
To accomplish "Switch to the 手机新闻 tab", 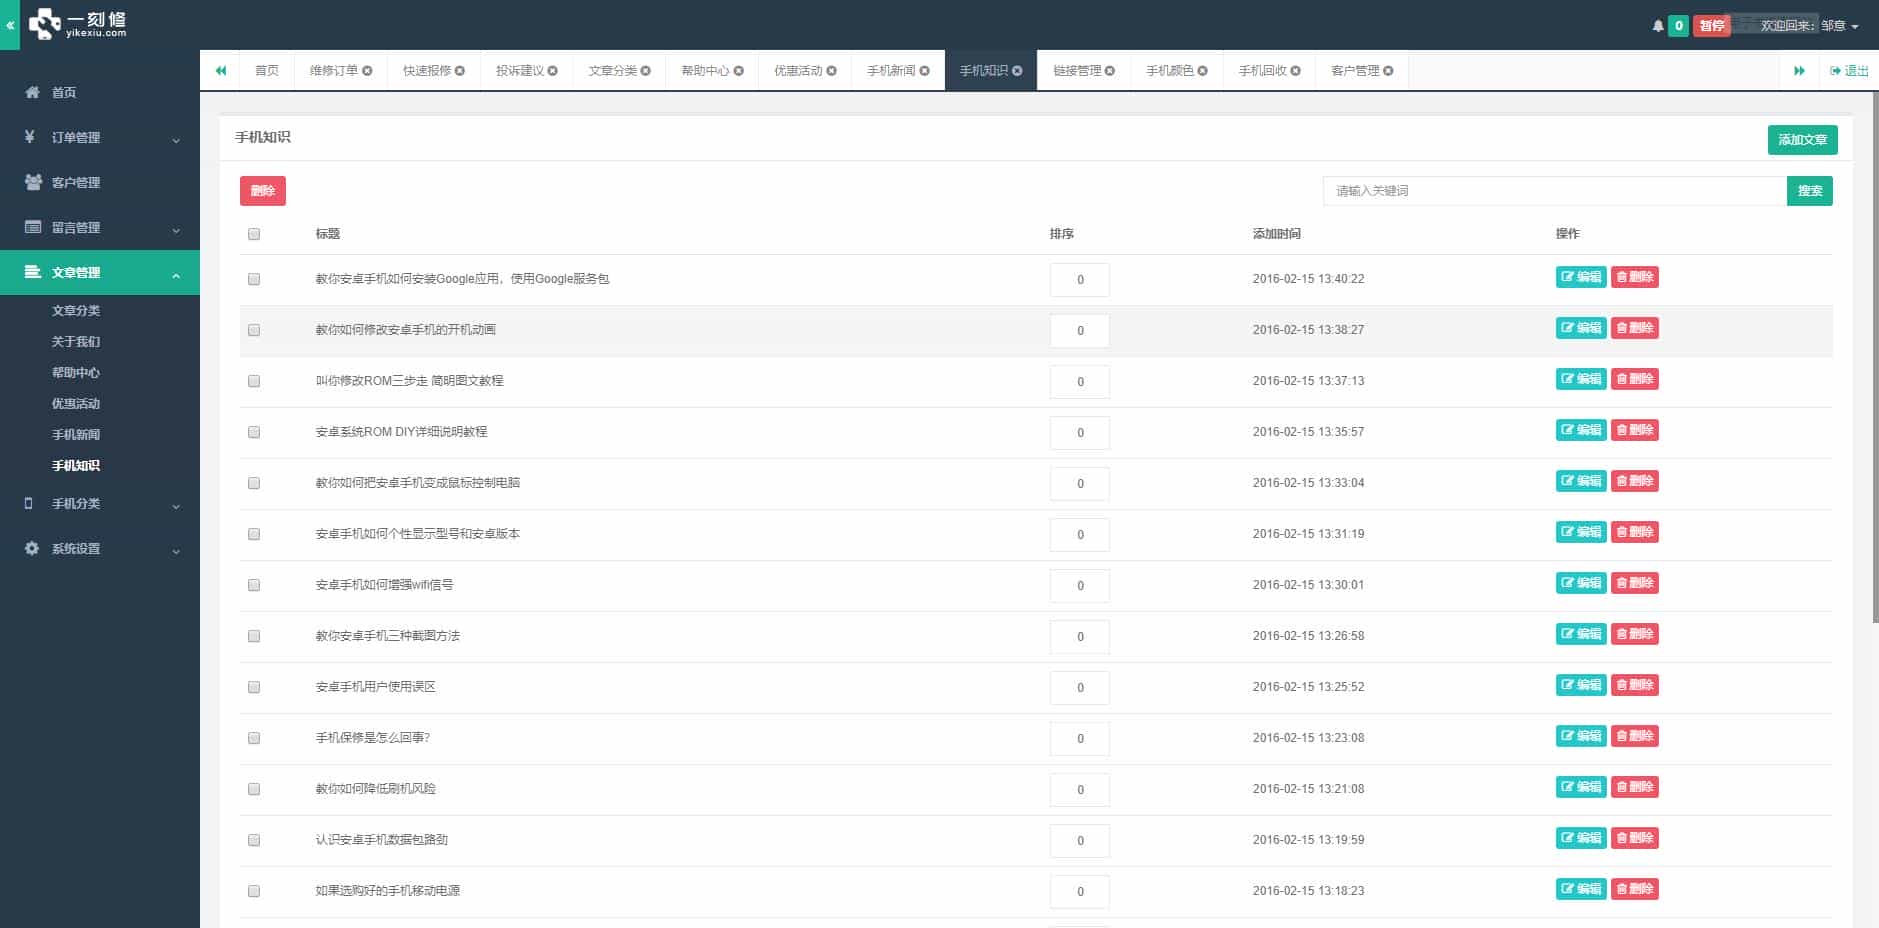I will 891,70.
